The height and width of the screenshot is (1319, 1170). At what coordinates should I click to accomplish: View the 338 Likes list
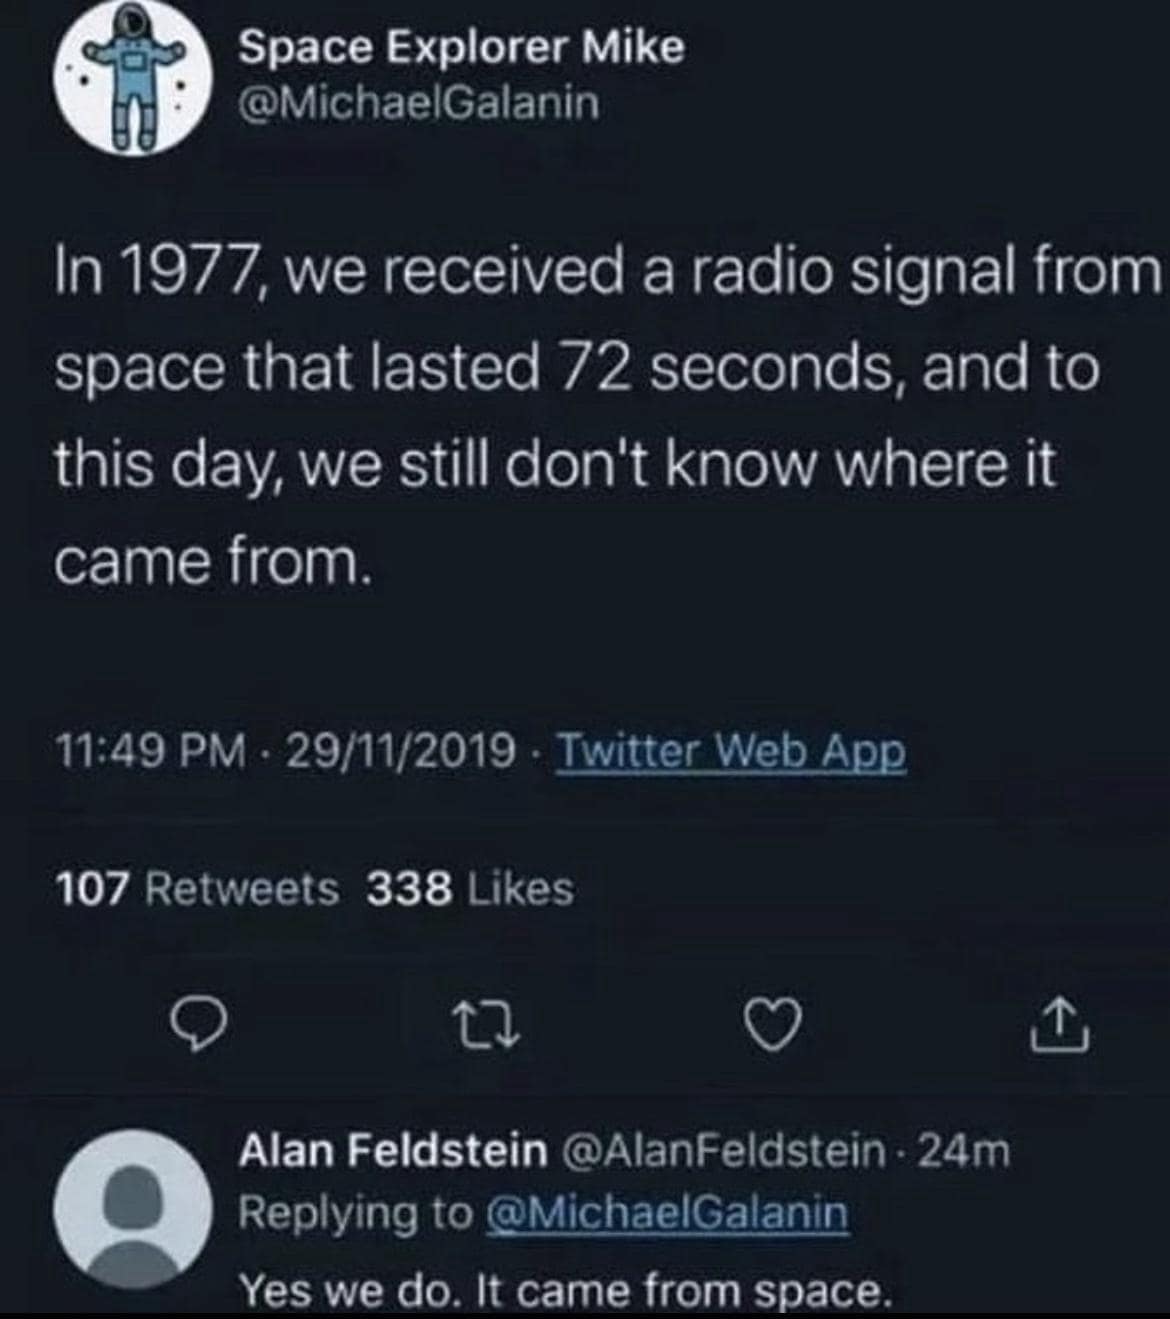click(x=470, y=888)
